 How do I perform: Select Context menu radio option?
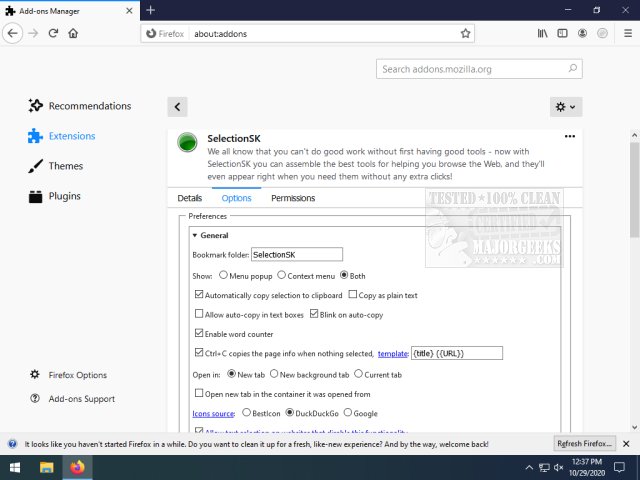pos(281,275)
